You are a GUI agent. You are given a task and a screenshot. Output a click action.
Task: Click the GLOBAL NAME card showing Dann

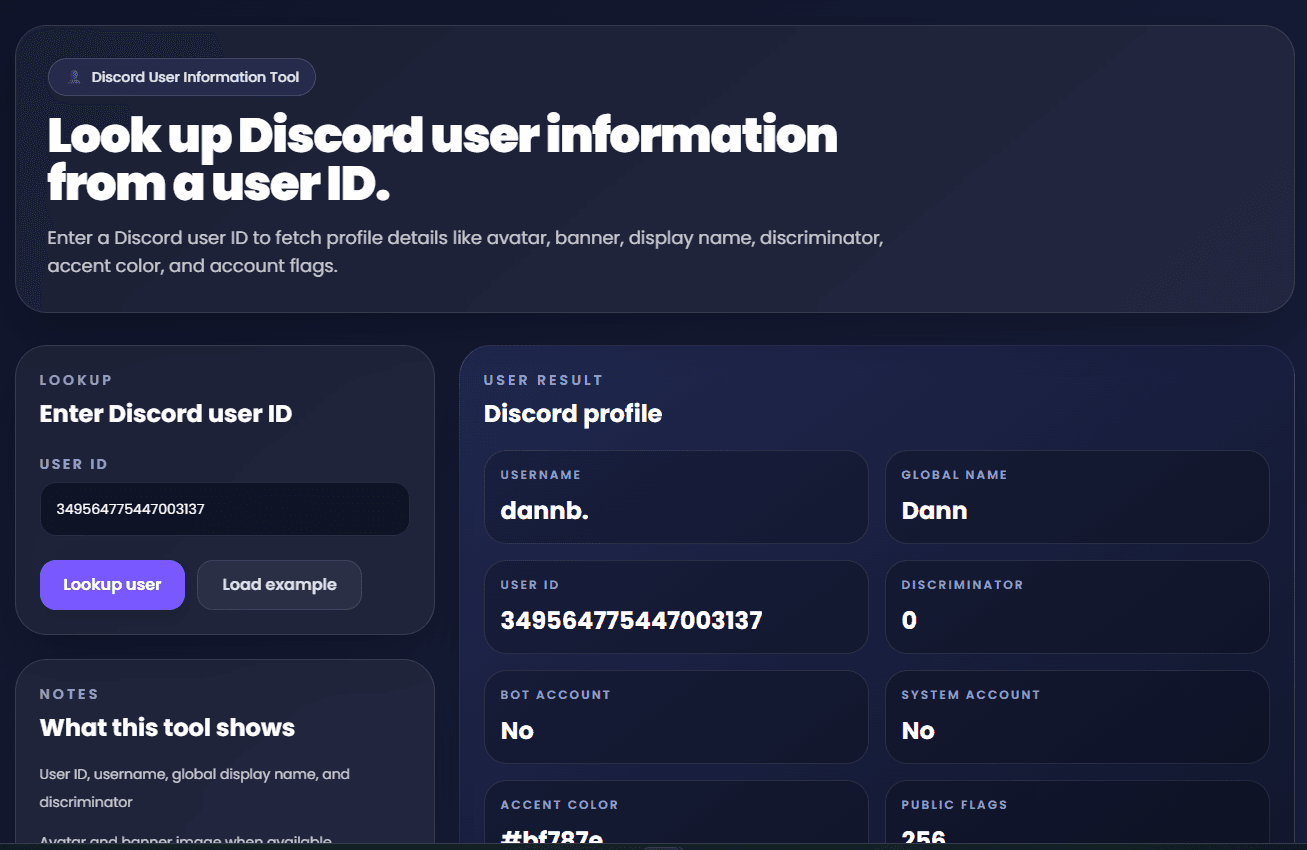pyautogui.click(x=1077, y=497)
